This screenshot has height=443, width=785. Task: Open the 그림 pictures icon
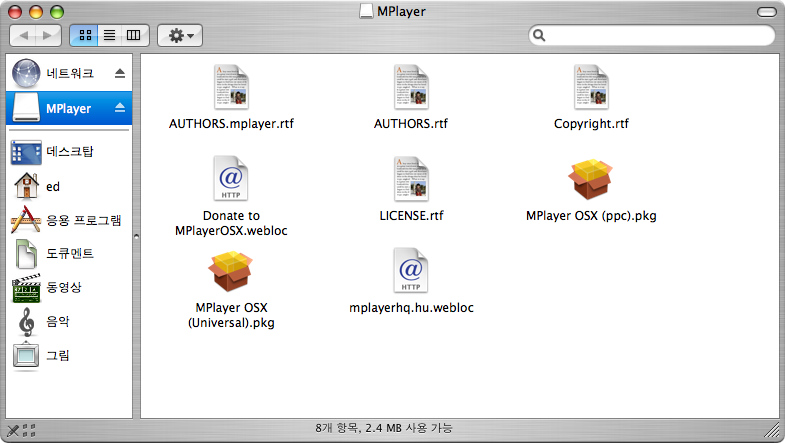tap(26, 356)
